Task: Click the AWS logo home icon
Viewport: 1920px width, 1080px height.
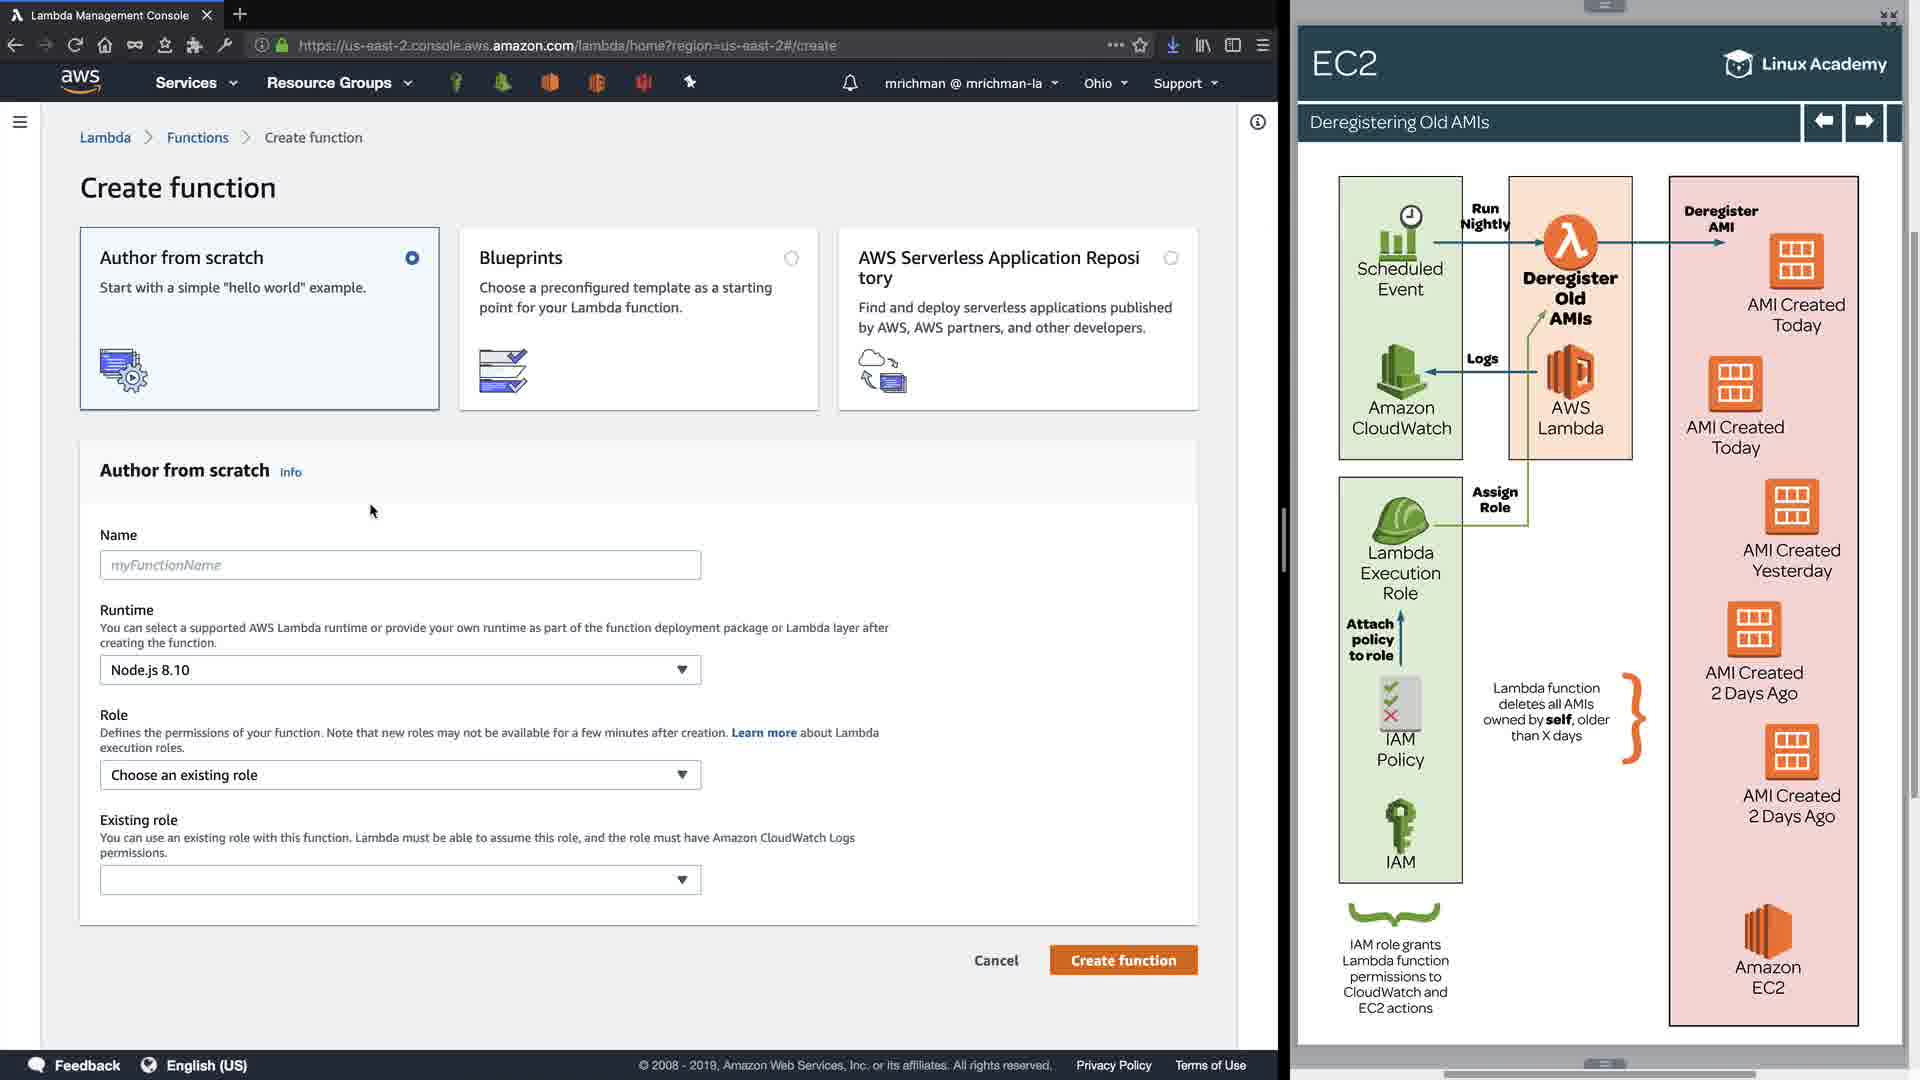Action: tap(80, 81)
